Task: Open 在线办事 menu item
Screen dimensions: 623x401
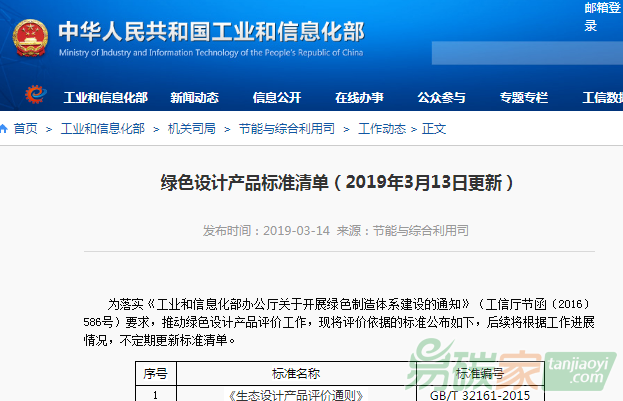Action: click(x=359, y=97)
